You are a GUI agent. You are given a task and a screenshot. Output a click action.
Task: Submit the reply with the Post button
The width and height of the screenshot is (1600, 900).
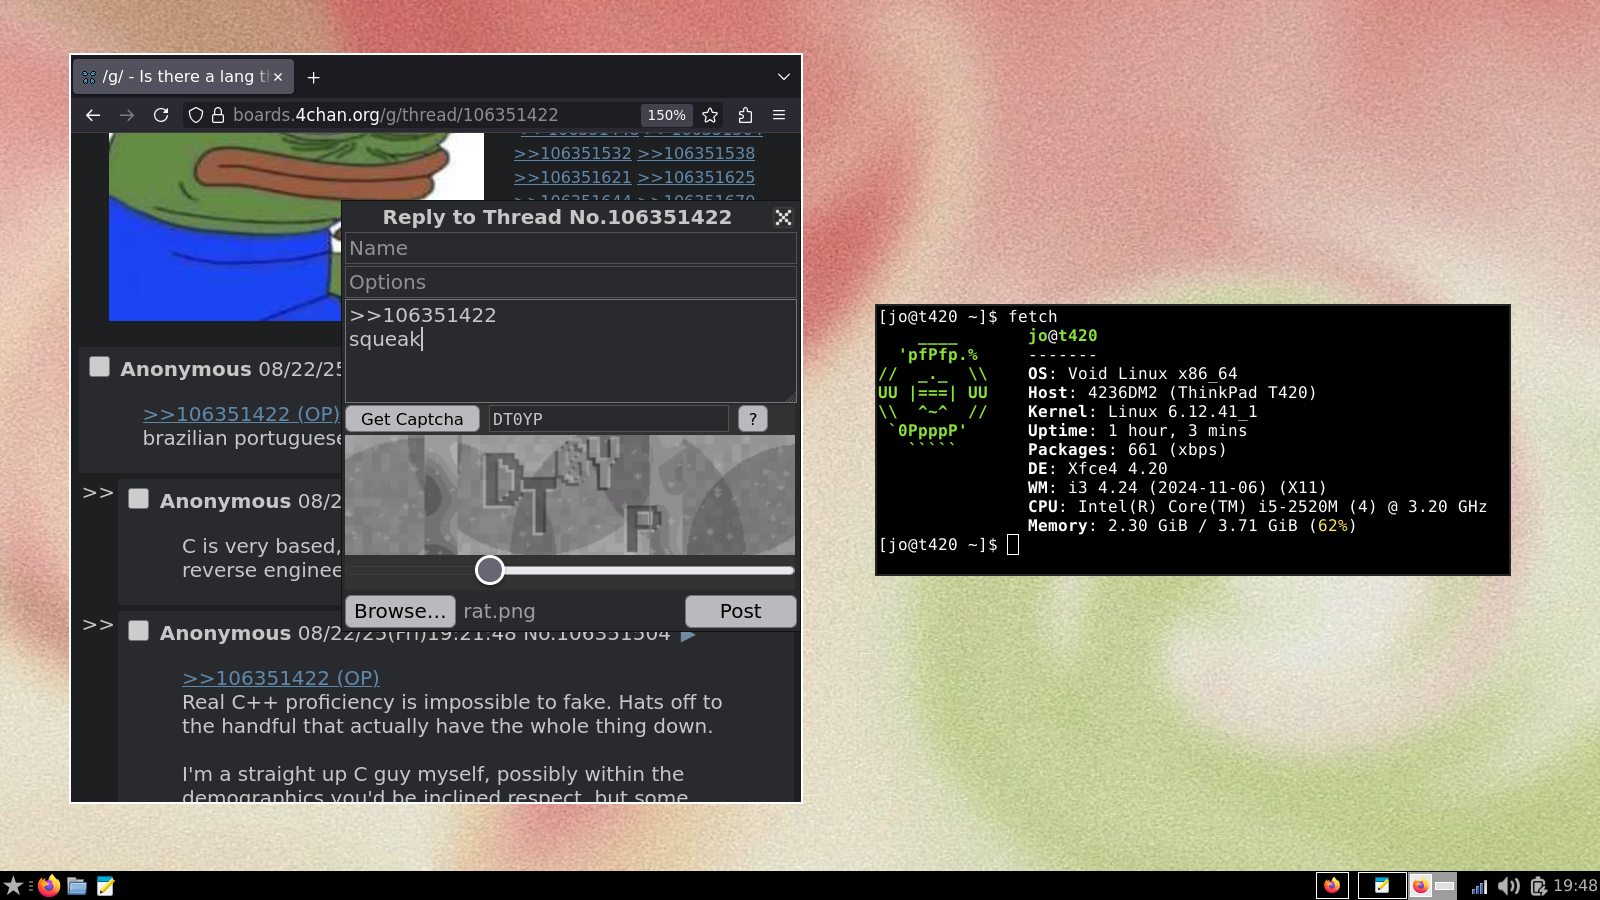click(741, 611)
